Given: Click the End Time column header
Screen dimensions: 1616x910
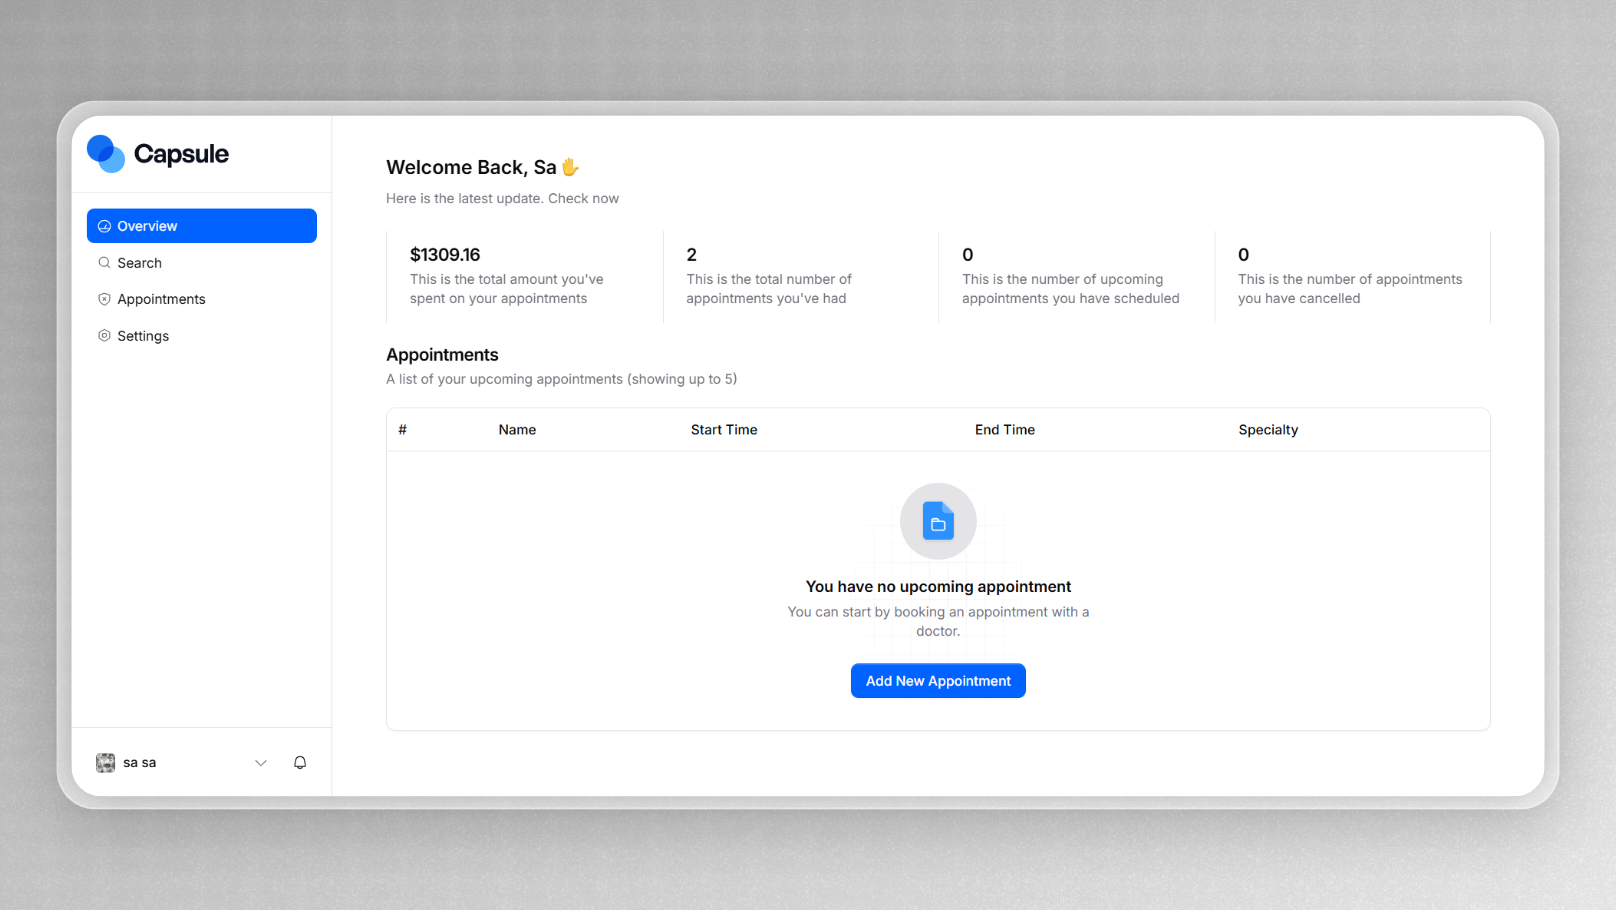Looking at the screenshot, I should tap(1005, 430).
